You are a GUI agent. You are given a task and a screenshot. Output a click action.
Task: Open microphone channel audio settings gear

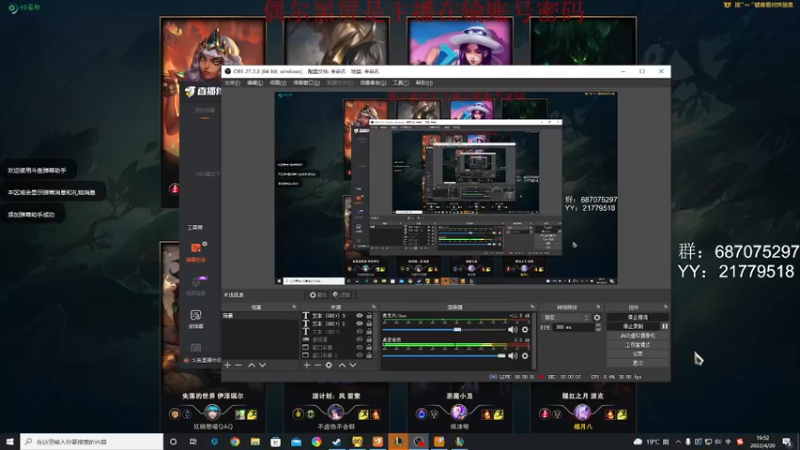click(525, 330)
